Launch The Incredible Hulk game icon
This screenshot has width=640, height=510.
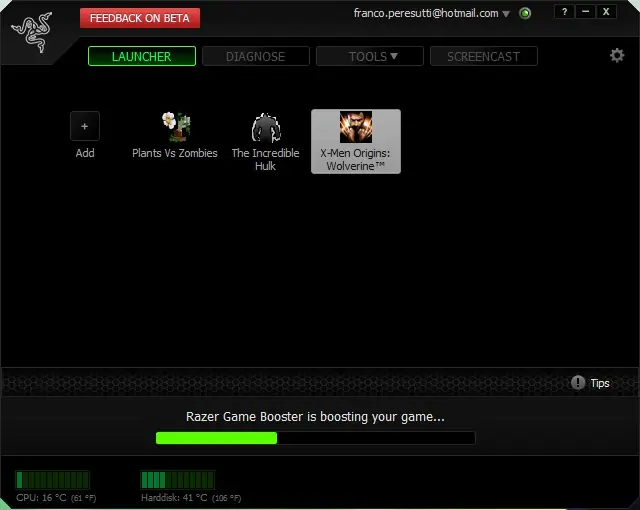(x=266, y=127)
